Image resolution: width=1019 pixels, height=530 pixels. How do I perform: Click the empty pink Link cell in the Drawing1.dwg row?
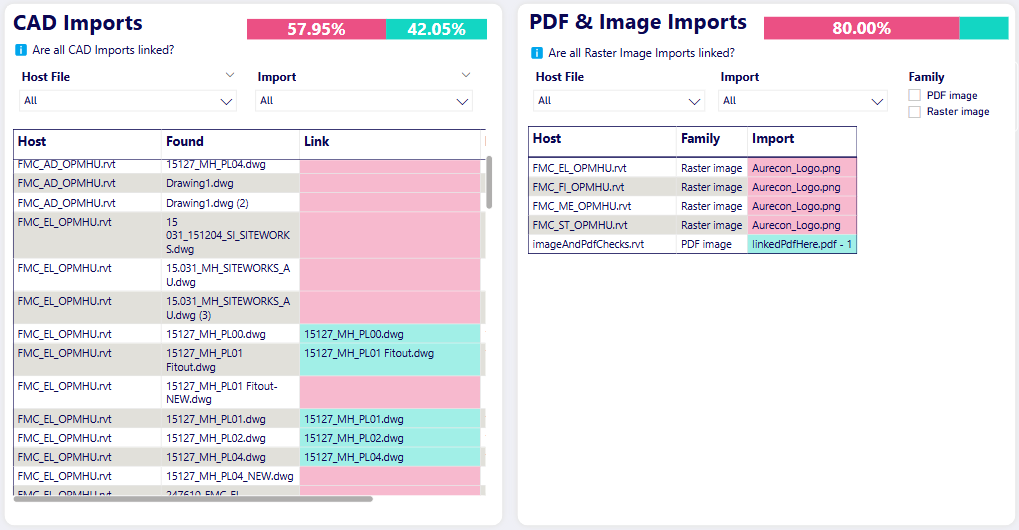point(390,183)
